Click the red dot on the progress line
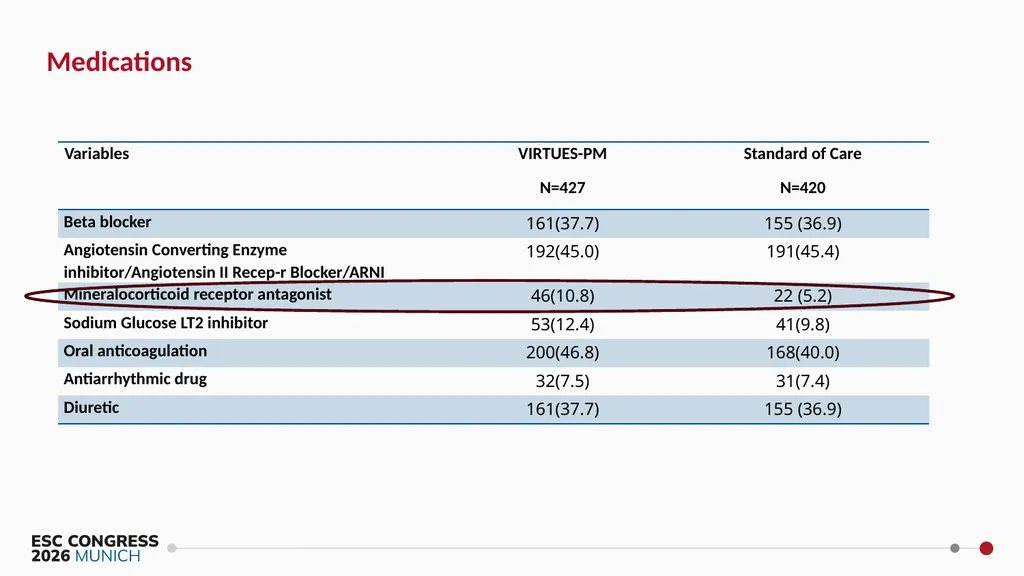The width and height of the screenshot is (1024, 576). point(986,549)
